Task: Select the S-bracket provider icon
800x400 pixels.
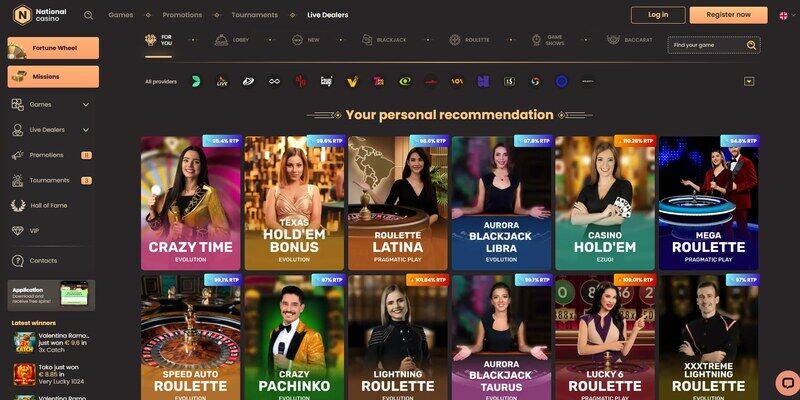Action: point(509,82)
